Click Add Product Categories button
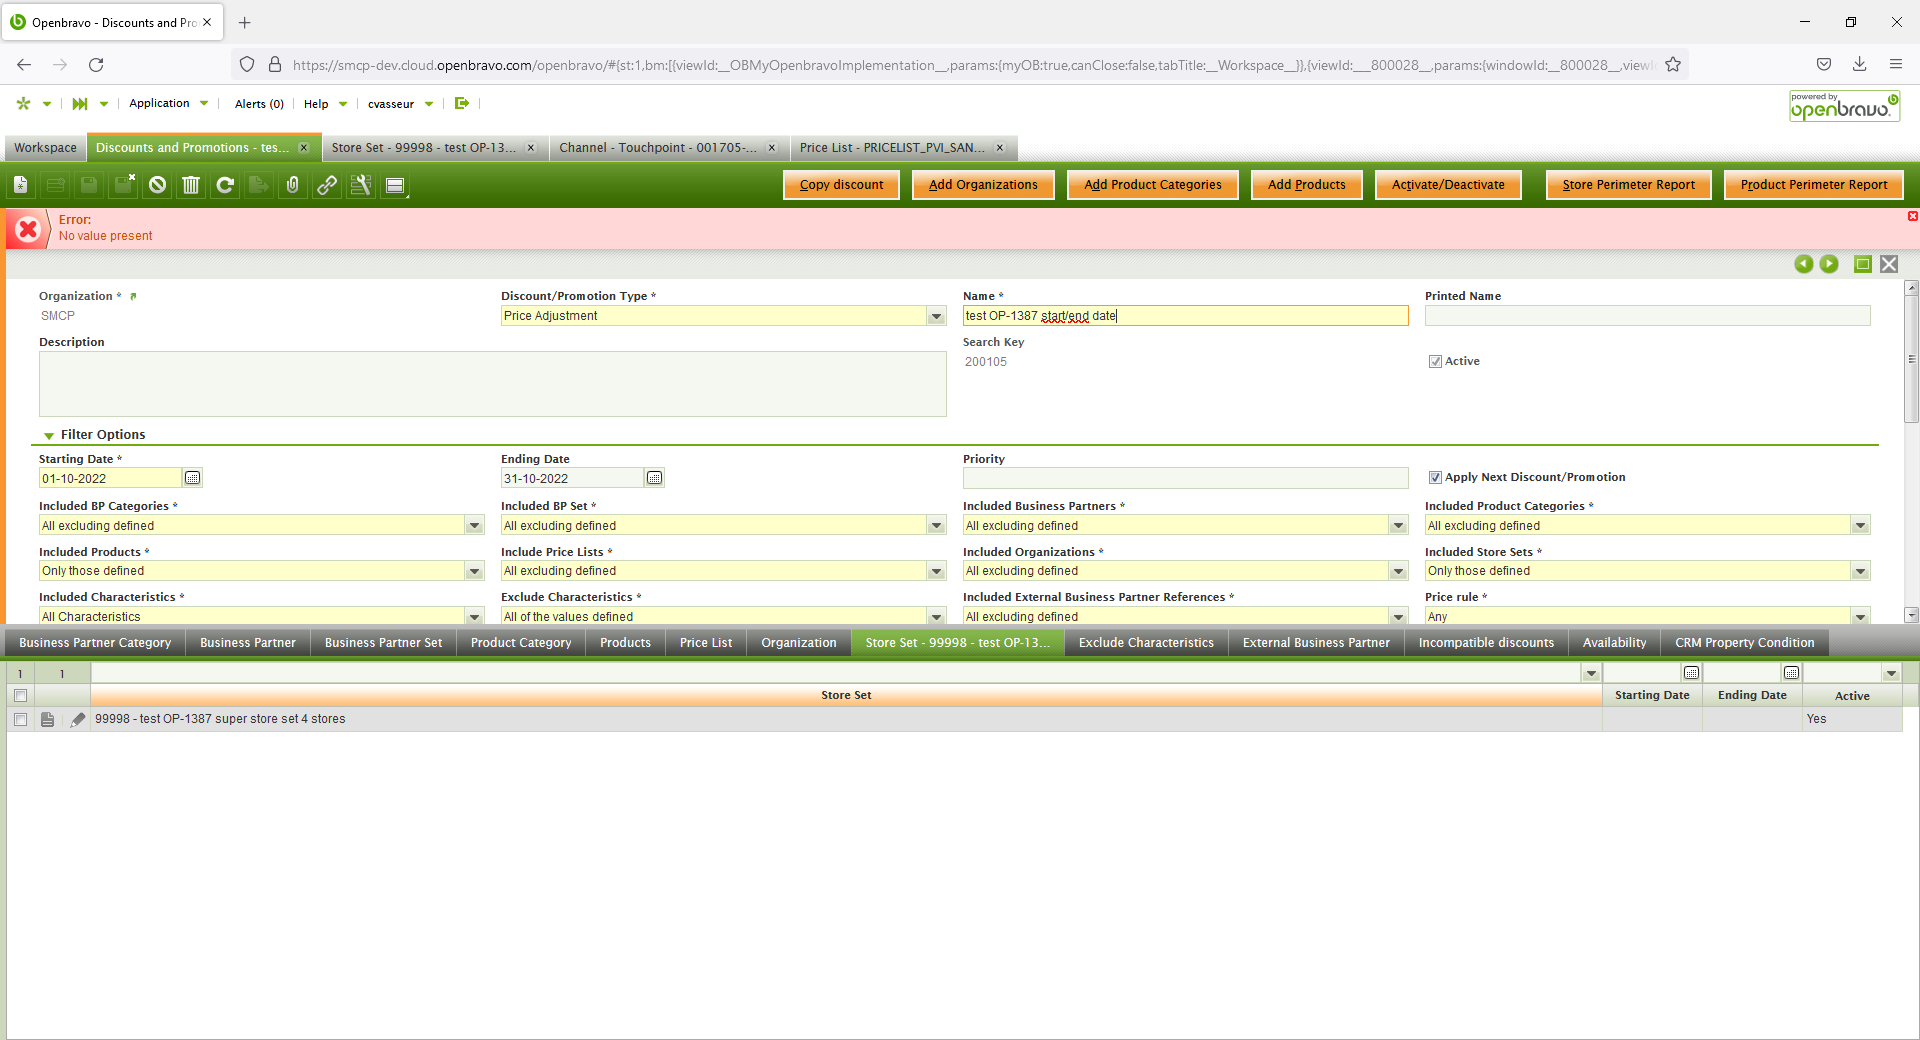1920x1040 pixels. tap(1152, 185)
